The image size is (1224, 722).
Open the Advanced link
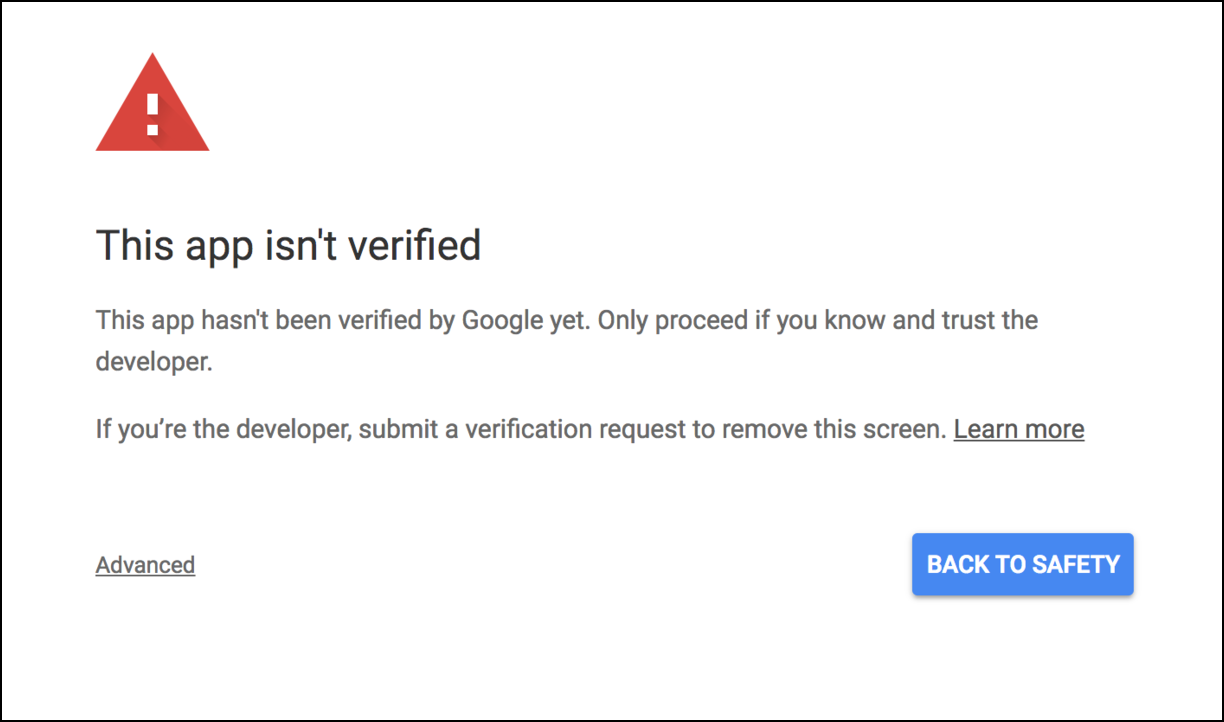pyautogui.click(x=145, y=565)
